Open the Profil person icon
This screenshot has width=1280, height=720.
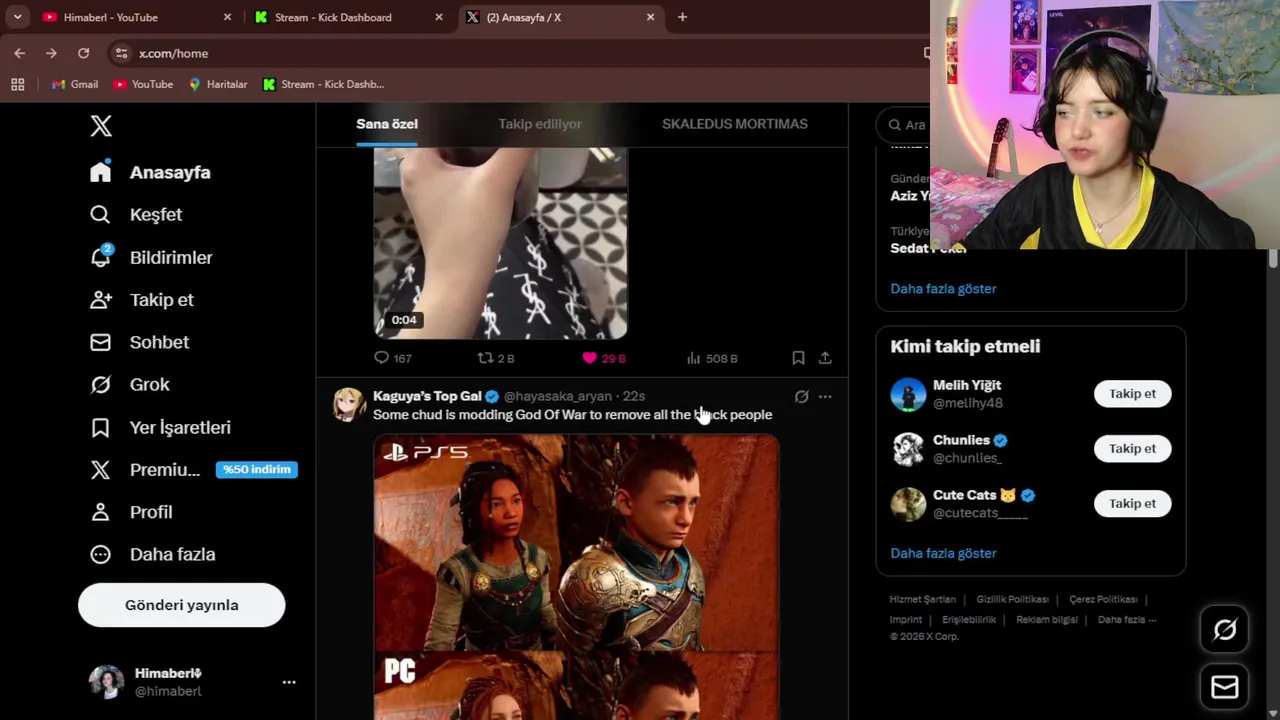100,512
